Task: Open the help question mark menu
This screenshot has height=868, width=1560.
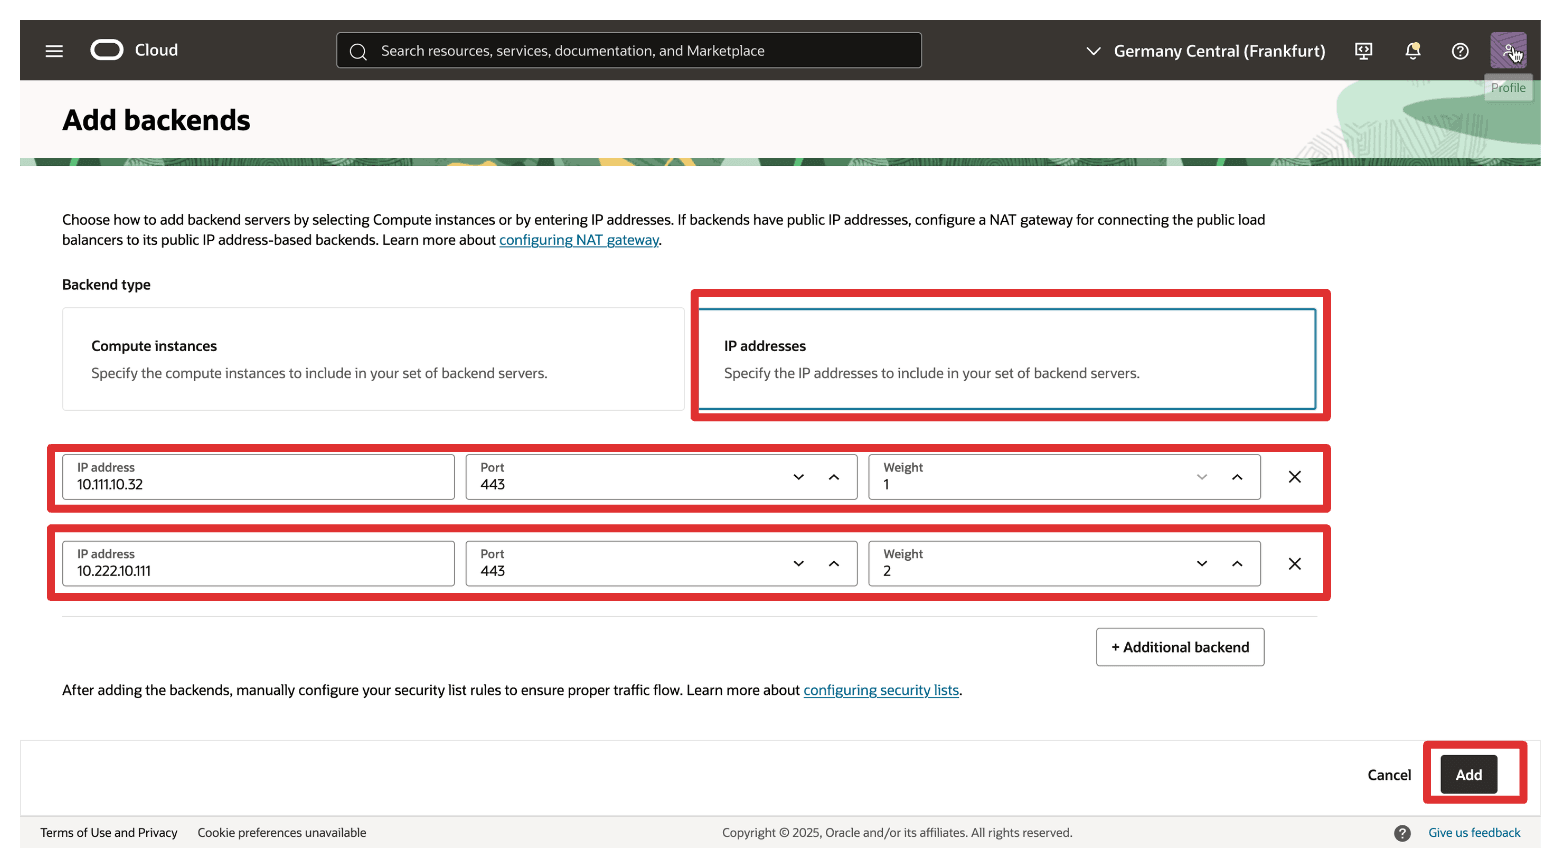Action: click(1460, 50)
